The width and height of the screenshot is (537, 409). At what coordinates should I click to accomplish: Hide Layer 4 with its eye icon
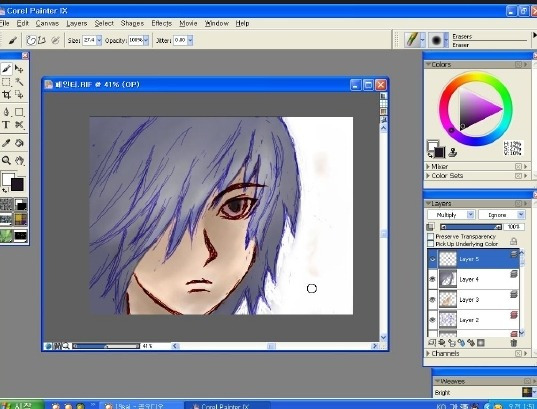pyautogui.click(x=433, y=279)
